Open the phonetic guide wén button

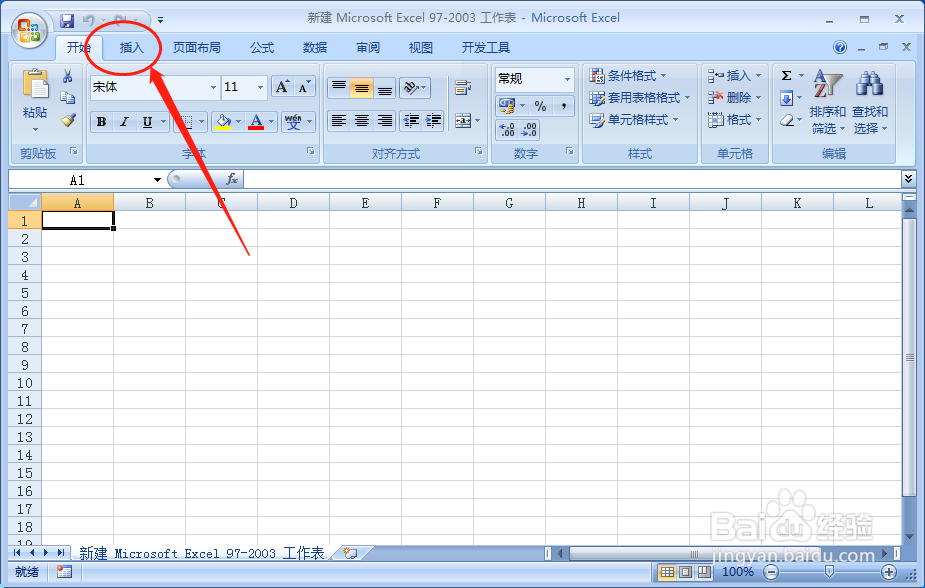pyautogui.click(x=293, y=122)
